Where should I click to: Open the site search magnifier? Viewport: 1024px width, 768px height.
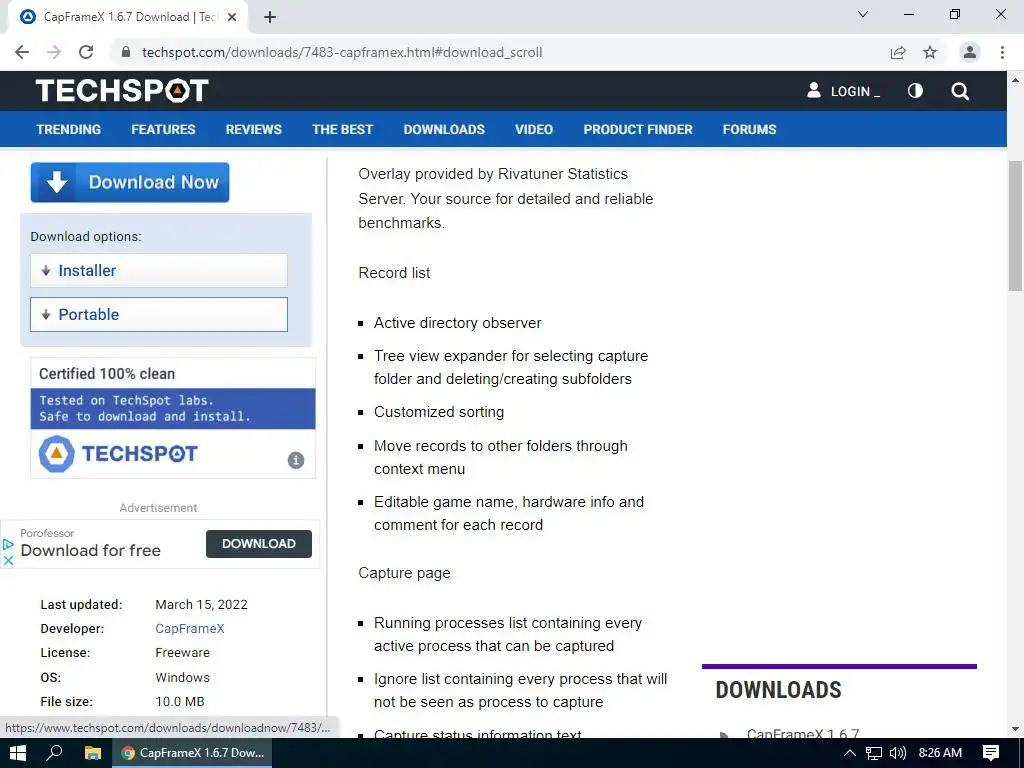(960, 91)
